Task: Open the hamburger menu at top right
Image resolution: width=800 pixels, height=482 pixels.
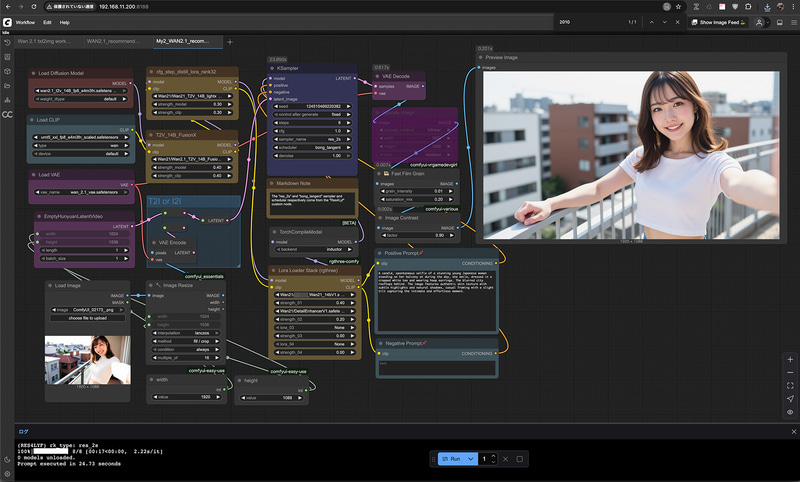Action: pyautogui.click(x=794, y=22)
